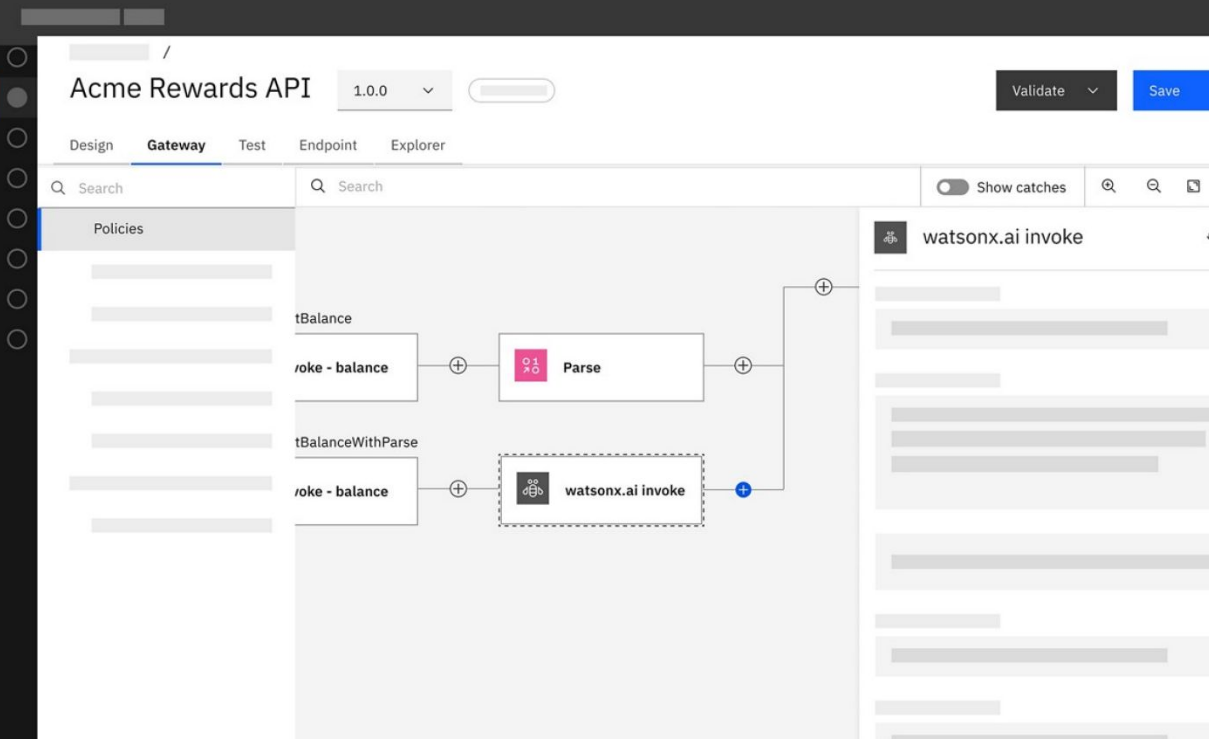Viewport: 1209px width, 743px height.
Task: Expand the Validate dropdown arrow
Action: click(1093, 91)
